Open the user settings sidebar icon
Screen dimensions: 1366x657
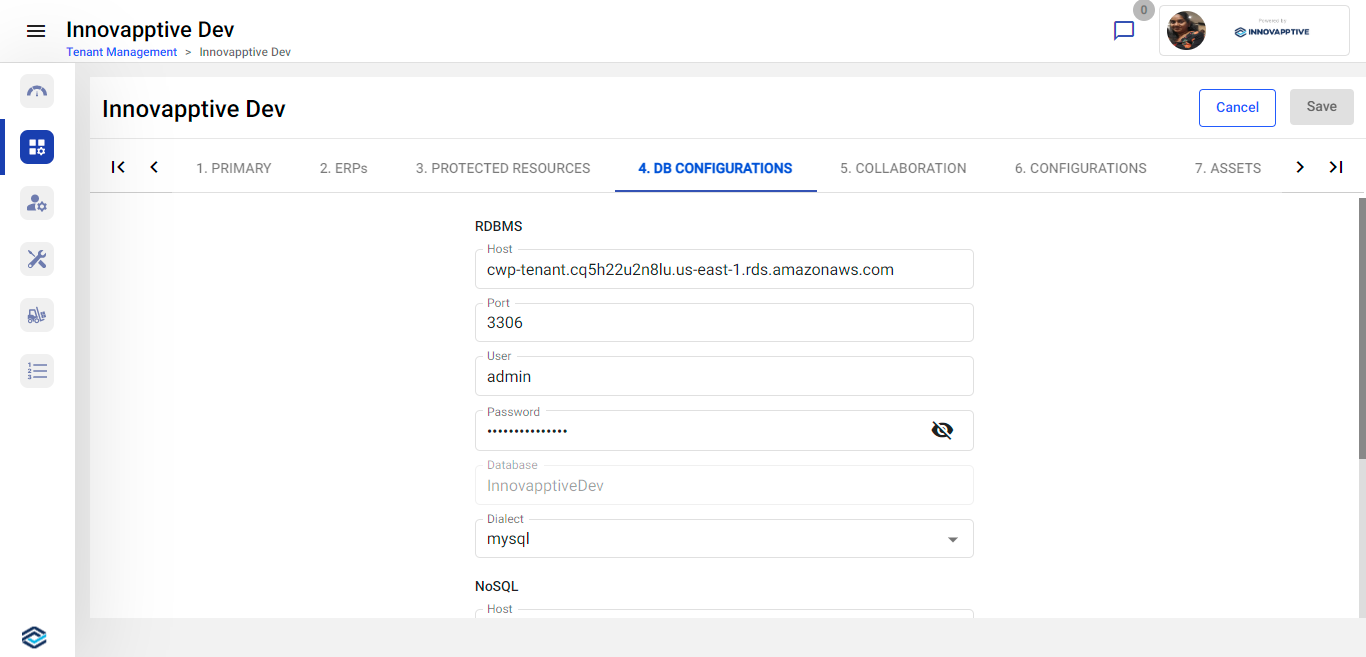point(37,203)
